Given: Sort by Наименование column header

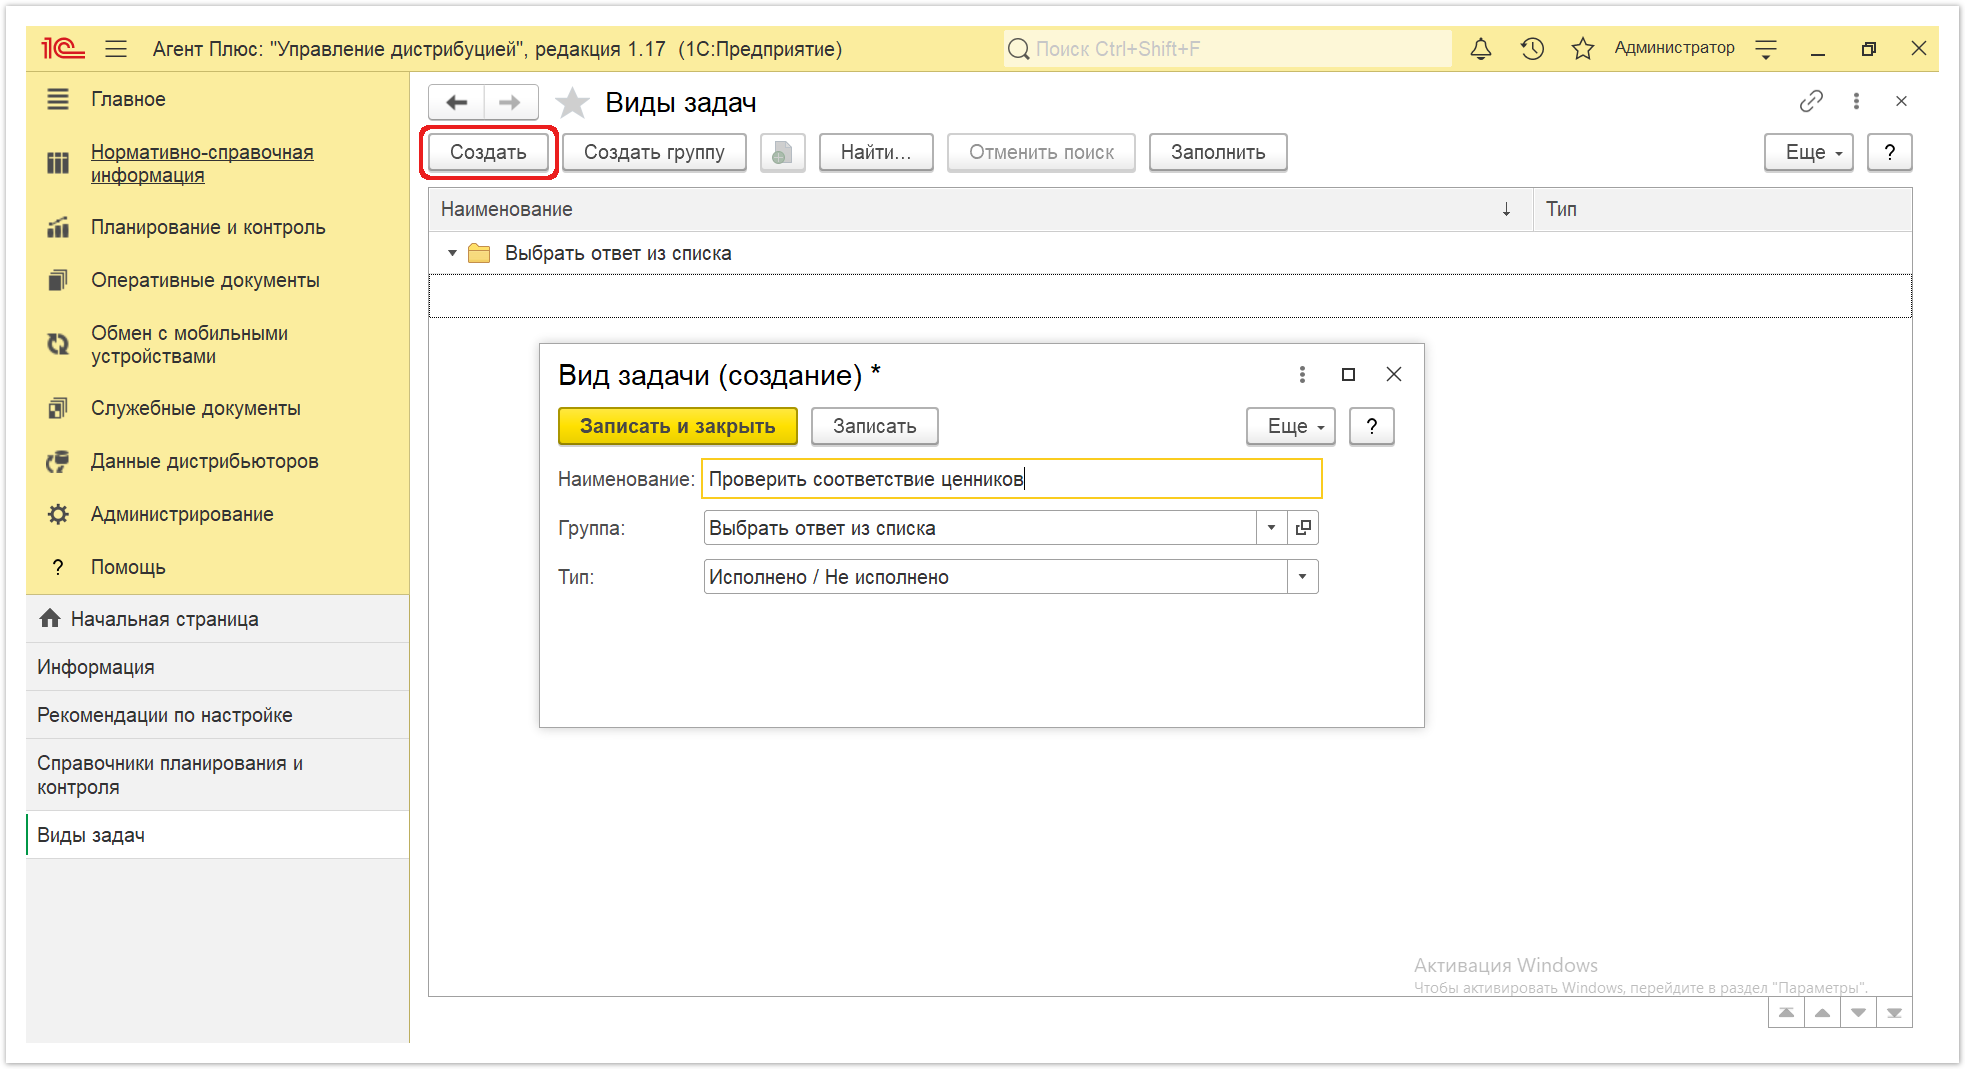Looking at the screenshot, I should (x=980, y=209).
